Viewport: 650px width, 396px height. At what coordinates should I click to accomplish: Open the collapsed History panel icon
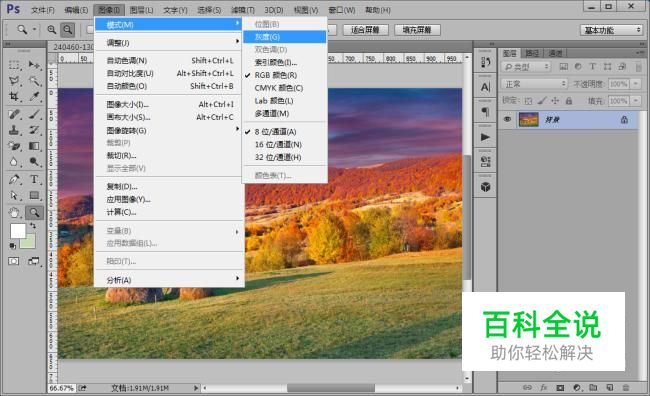485,63
